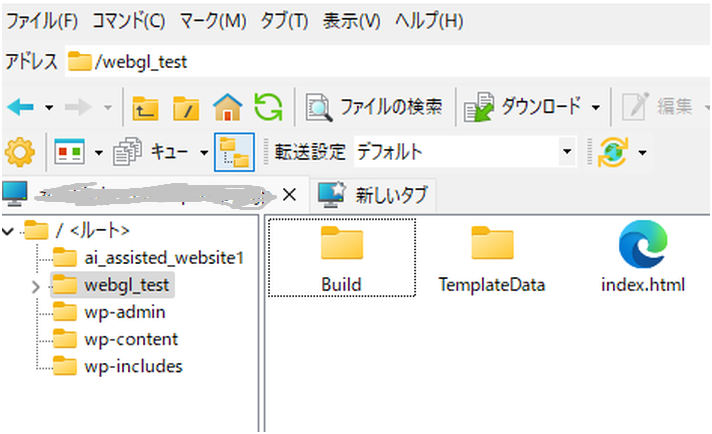This screenshot has height=434, width=712.
Task: Open the back history dropdown arrow
Action: pos(49,108)
